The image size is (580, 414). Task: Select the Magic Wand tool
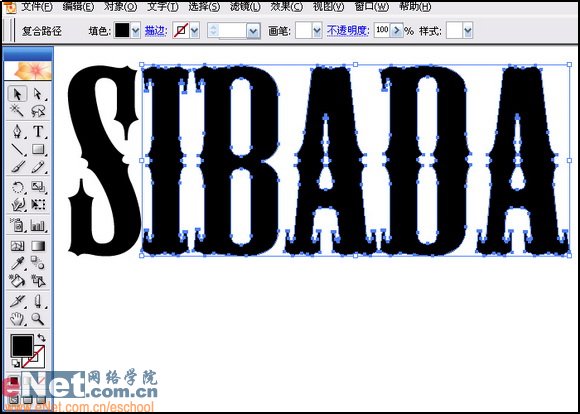point(17,110)
